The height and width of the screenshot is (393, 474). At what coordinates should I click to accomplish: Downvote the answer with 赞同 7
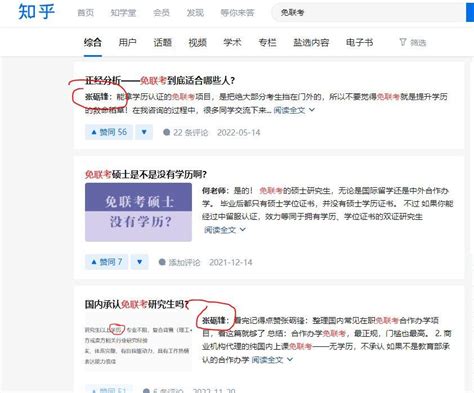pos(139,262)
